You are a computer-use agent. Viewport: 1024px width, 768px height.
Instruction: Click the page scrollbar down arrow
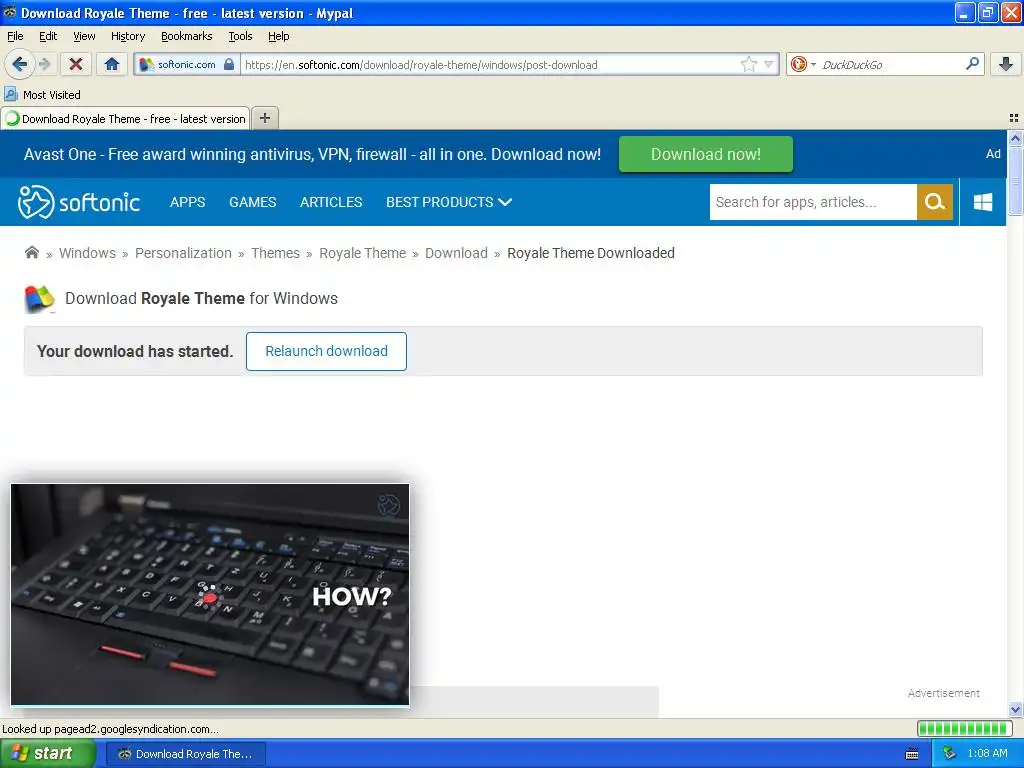tap(1015, 709)
